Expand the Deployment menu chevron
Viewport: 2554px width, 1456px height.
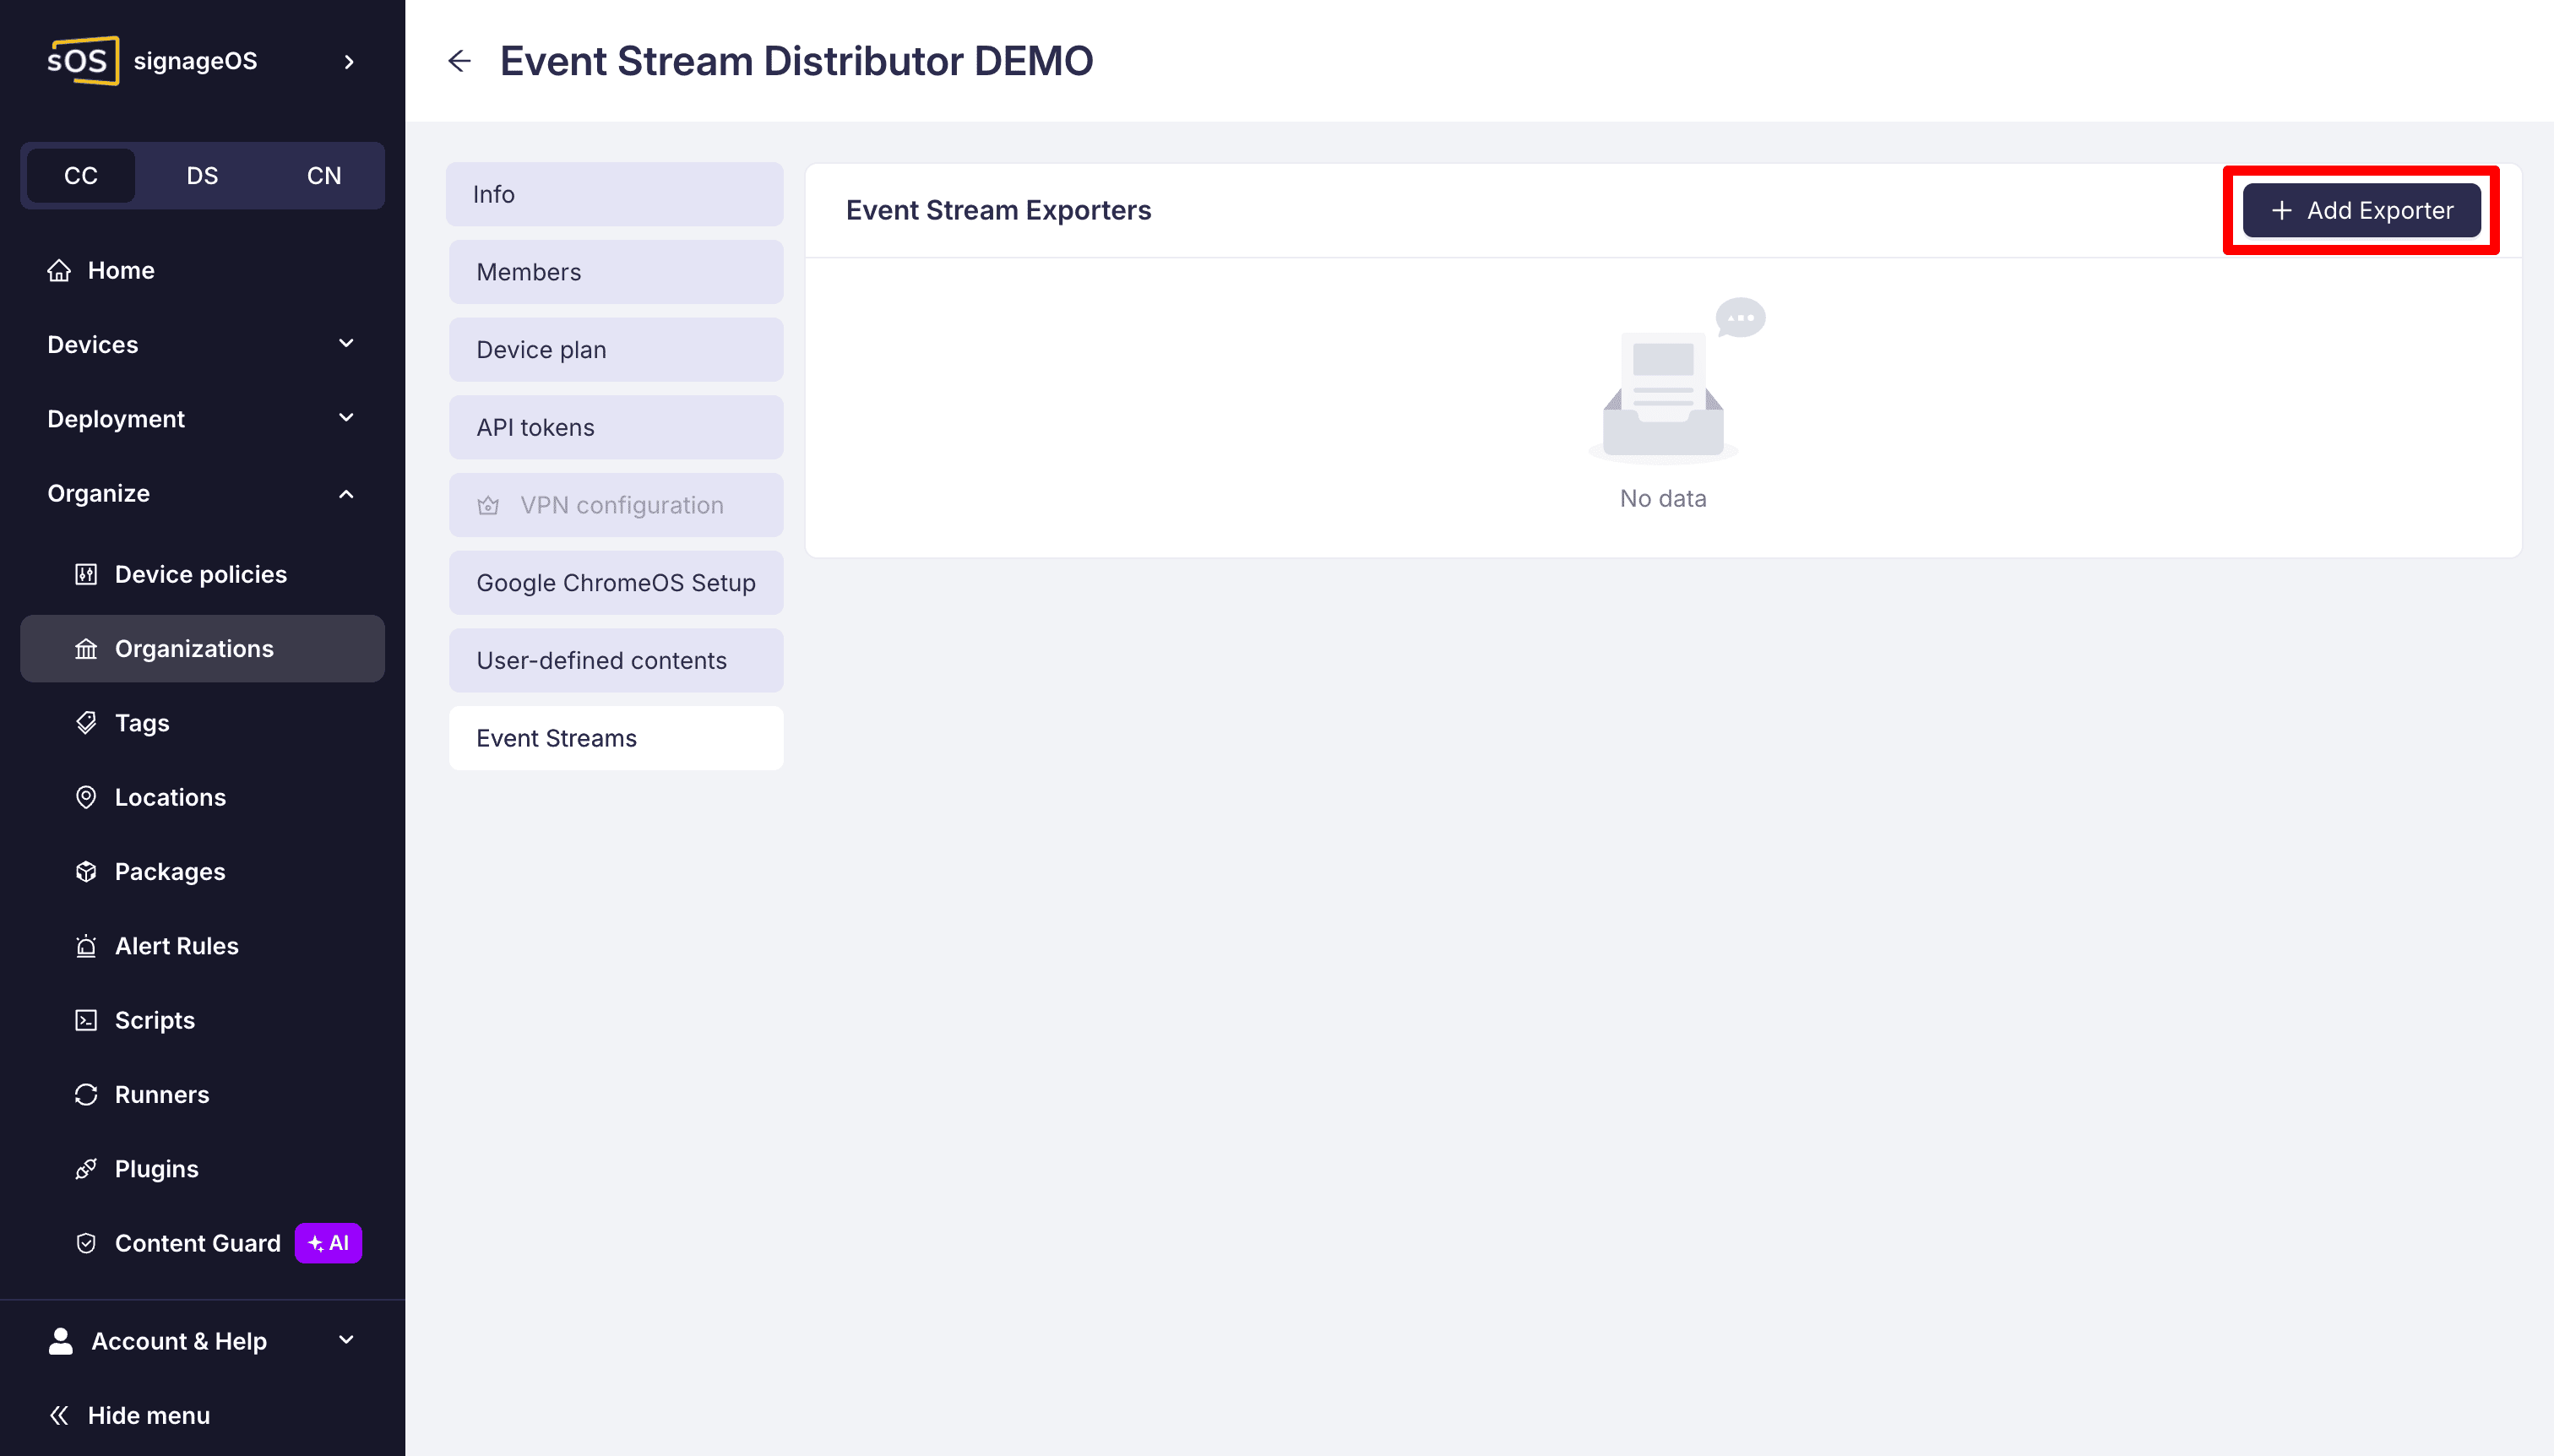[346, 418]
